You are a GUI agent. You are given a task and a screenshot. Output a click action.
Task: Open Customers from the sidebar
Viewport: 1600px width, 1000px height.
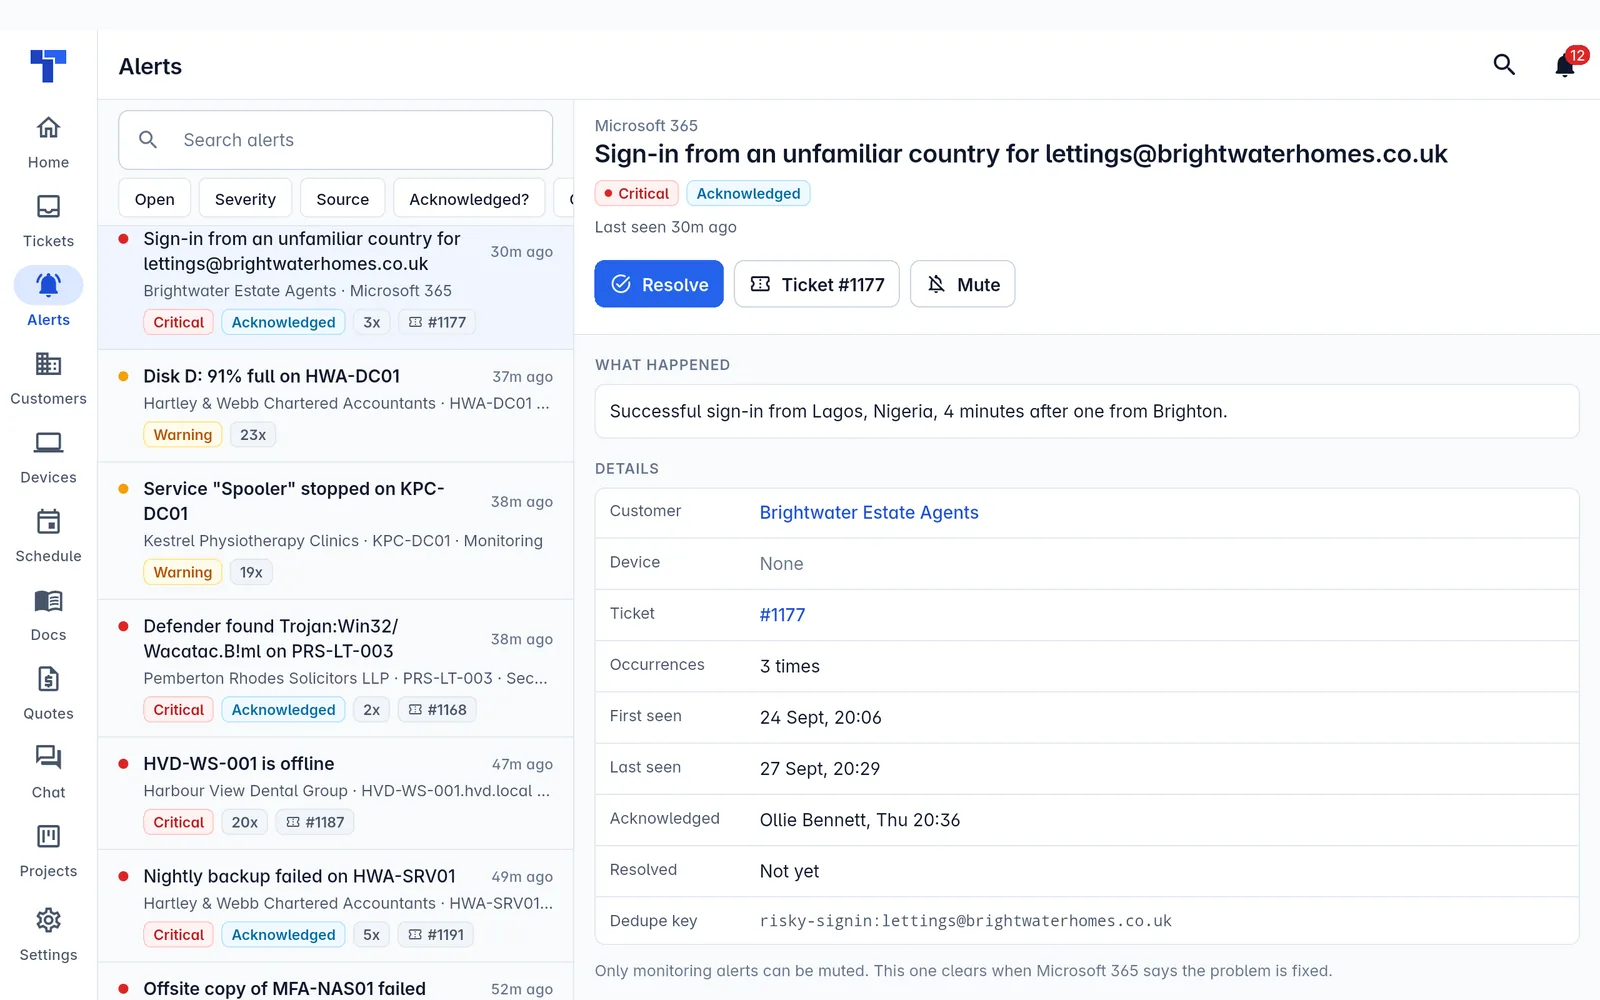(48, 379)
